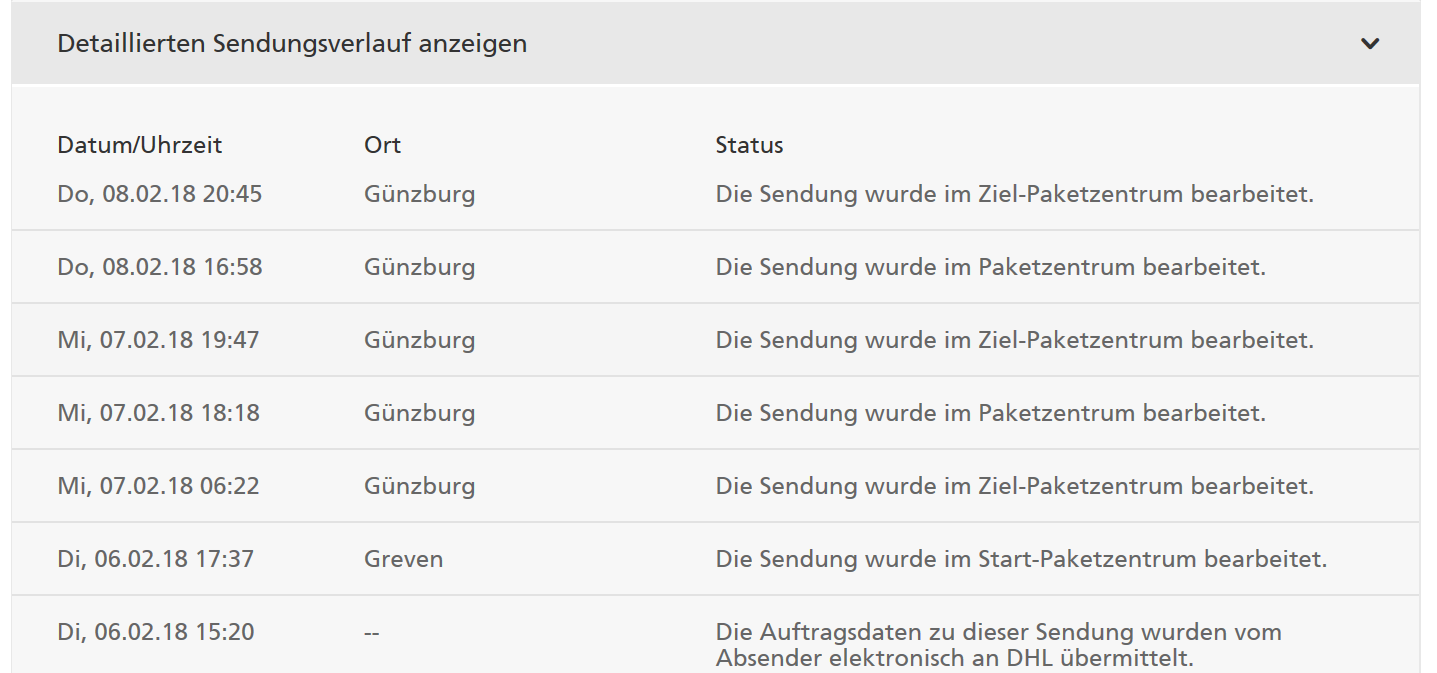The height and width of the screenshot is (673, 1437).
Task: Click the 'Di, 06.02.18 15:20' date entry
Action: [x=156, y=632]
